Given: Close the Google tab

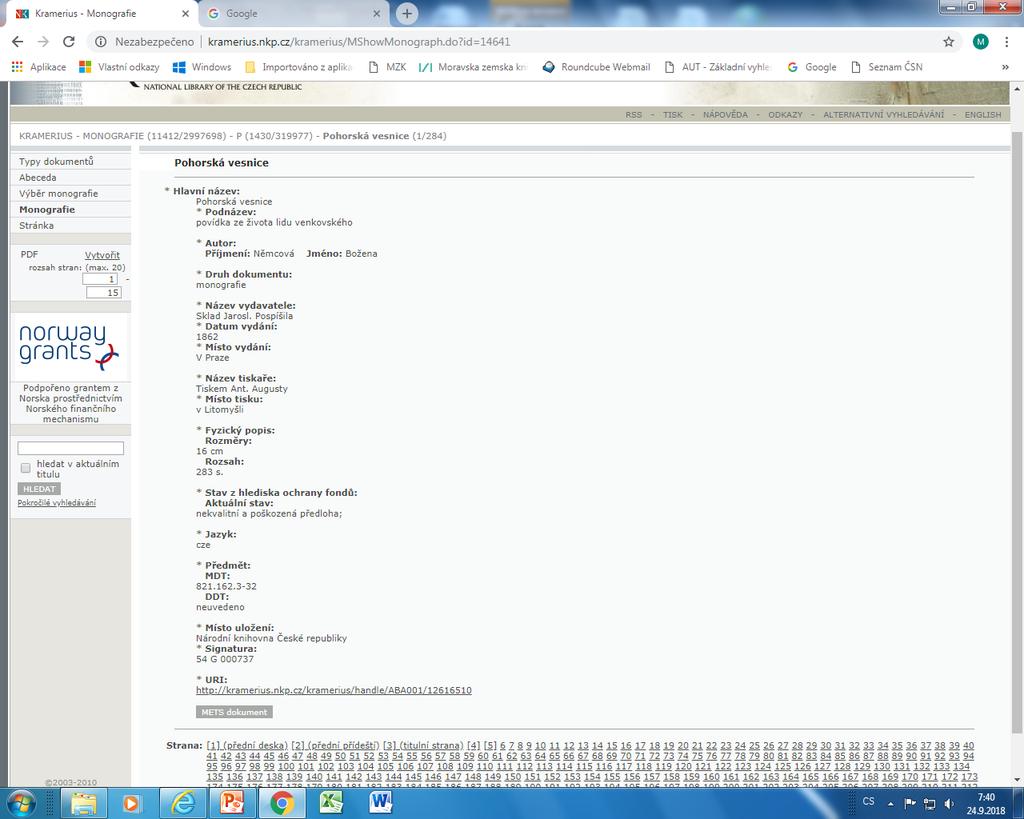Looking at the screenshot, I should tap(376, 13).
